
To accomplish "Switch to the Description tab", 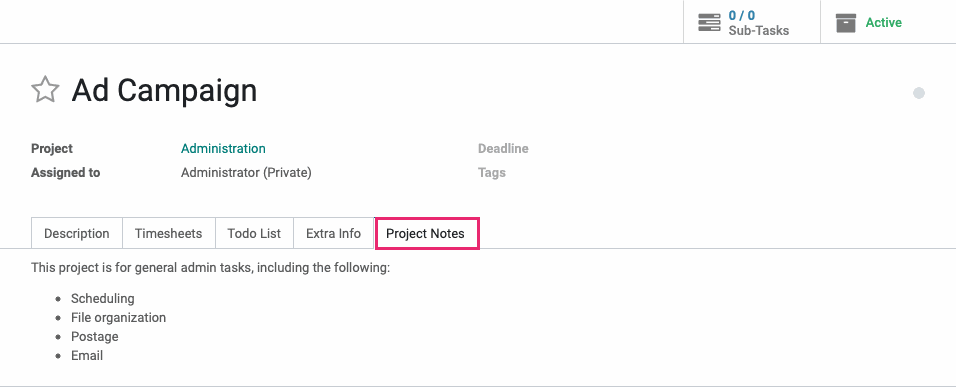I will [77, 233].
